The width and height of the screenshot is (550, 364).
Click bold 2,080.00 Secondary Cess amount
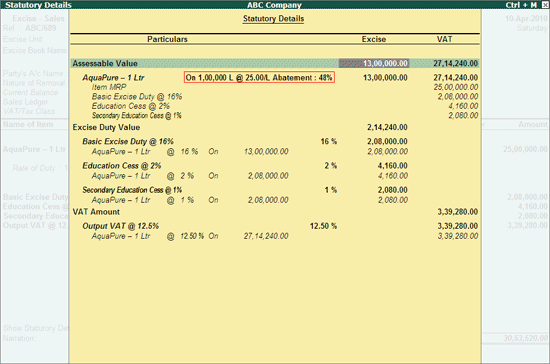click(x=393, y=190)
